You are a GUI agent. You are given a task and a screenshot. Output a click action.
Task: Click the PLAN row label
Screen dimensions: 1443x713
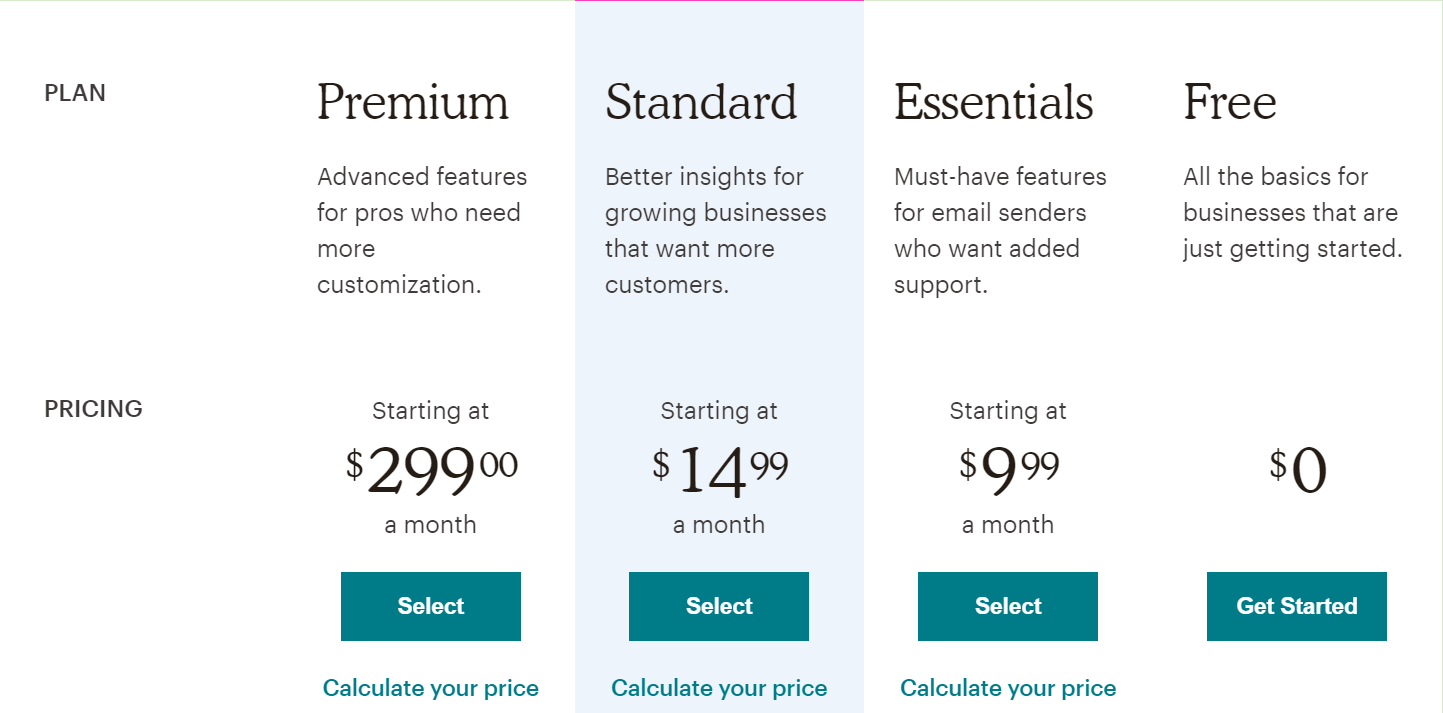click(75, 93)
